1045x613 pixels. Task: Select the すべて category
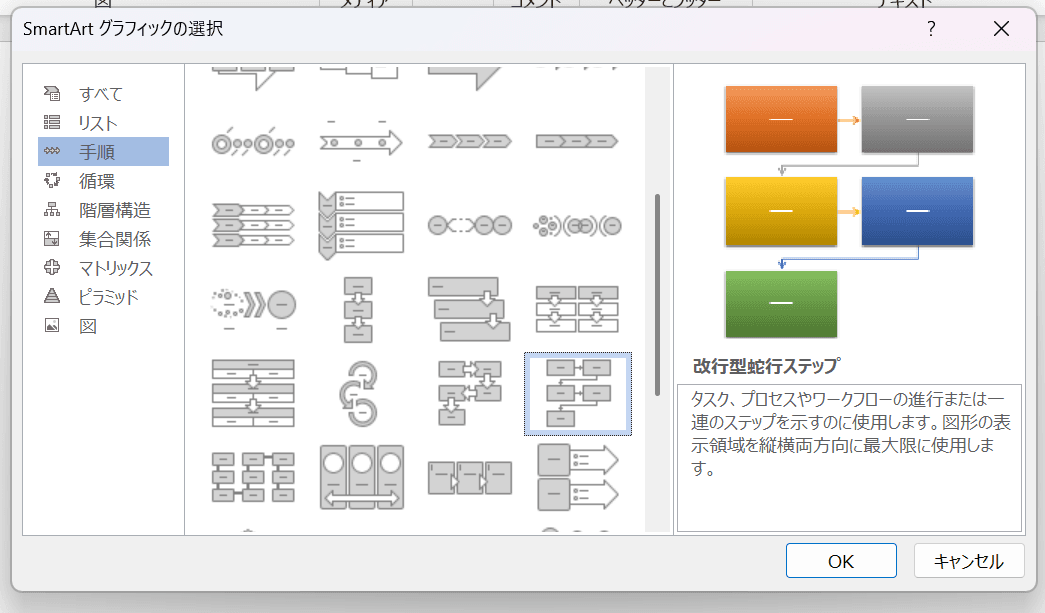(x=101, y=94)
